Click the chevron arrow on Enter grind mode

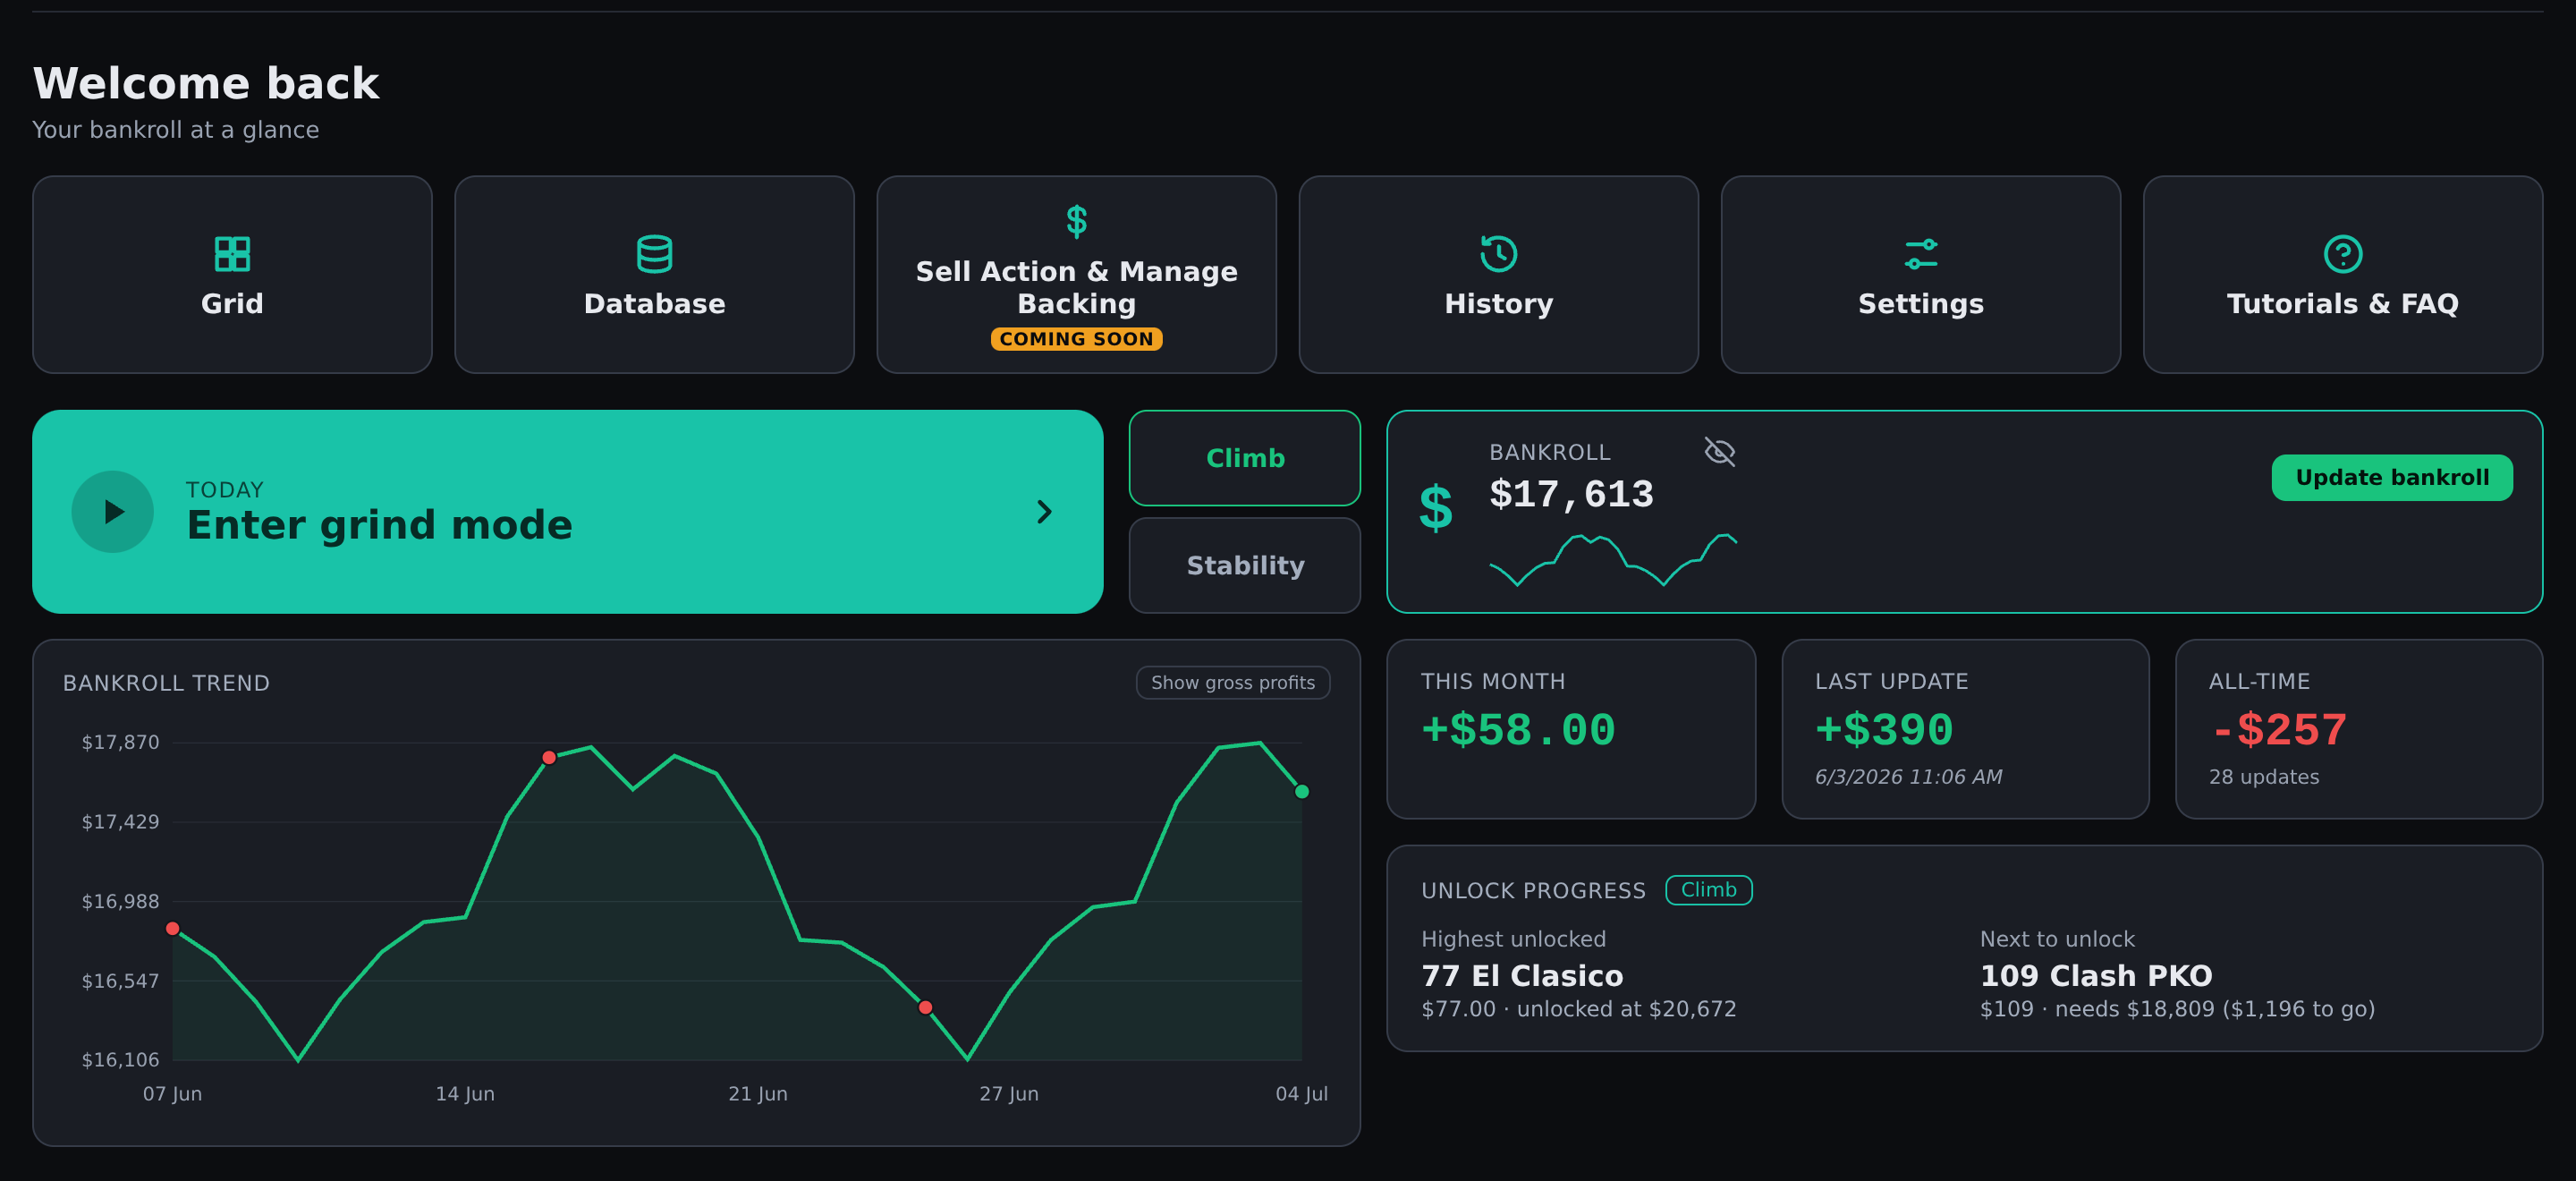pos(1044,512)
